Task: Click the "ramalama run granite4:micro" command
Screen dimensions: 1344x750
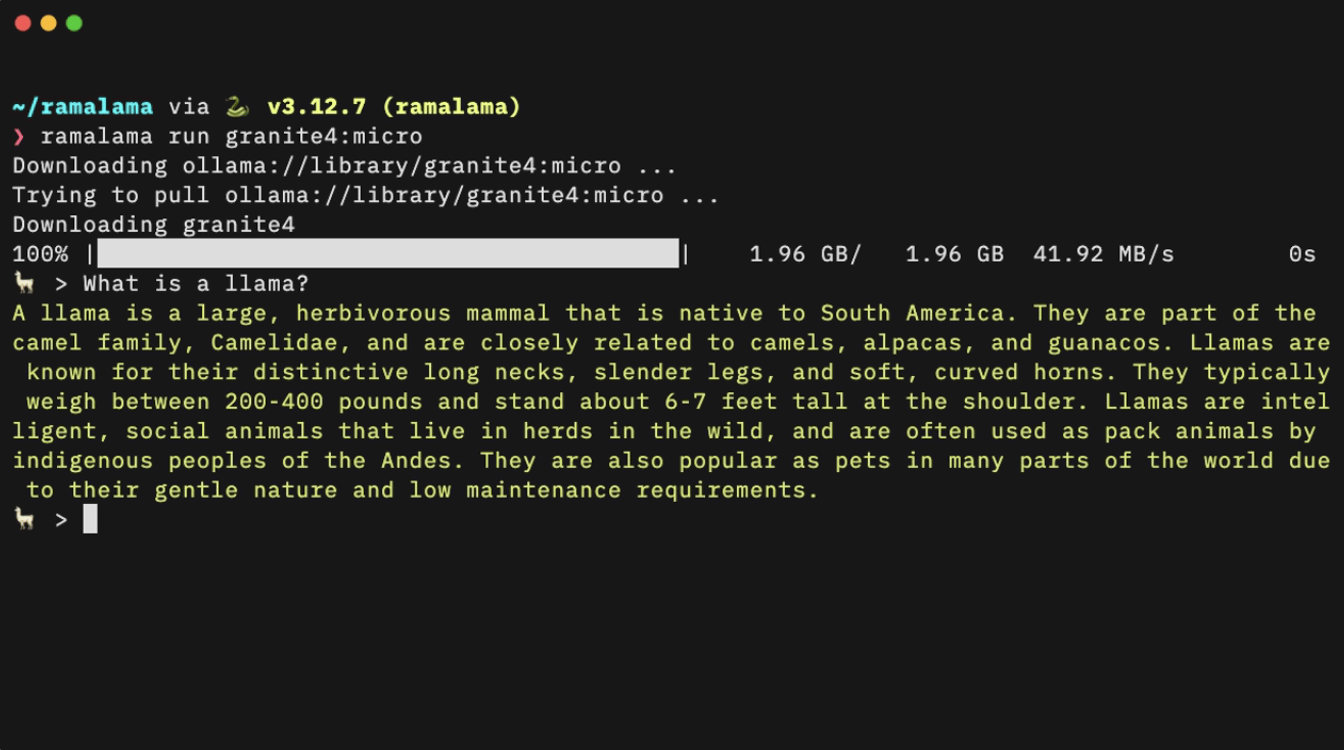Action: pyautogui.click(x=231, y=137)
